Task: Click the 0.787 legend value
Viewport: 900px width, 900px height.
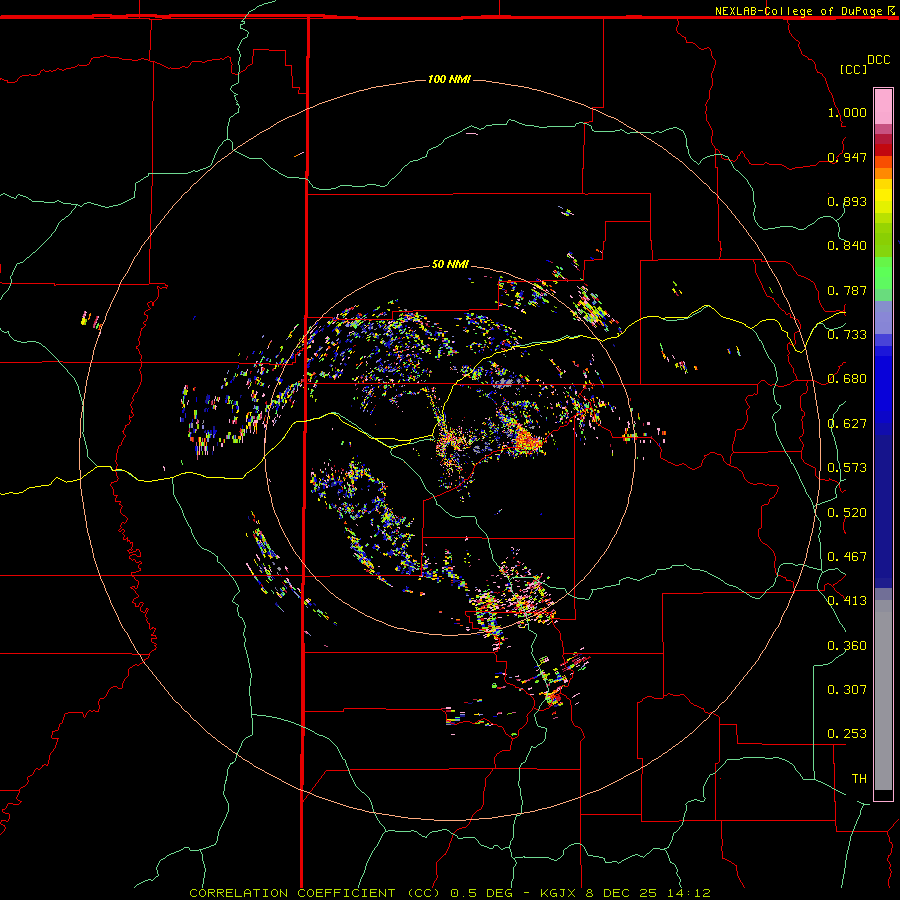Action: coord(847,290)
